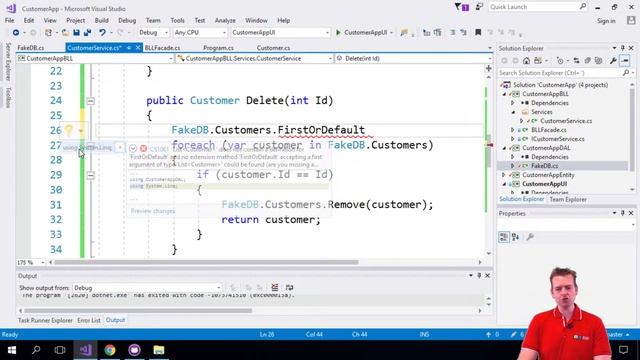
Task: Click the editor horizontal scrollbar thumb
Action: [x=207, y=262]
